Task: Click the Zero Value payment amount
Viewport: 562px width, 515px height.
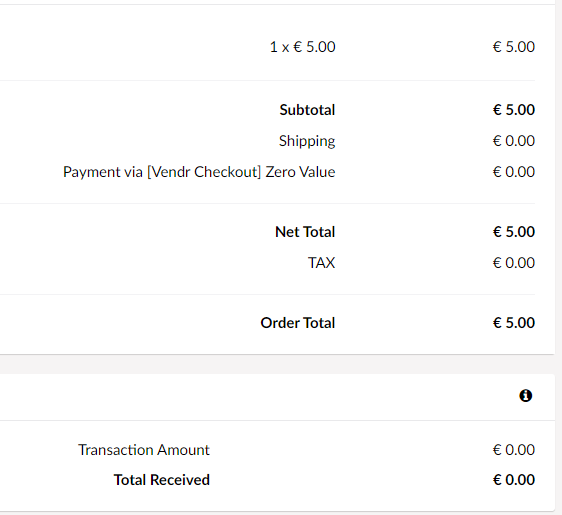Action: 514,172
